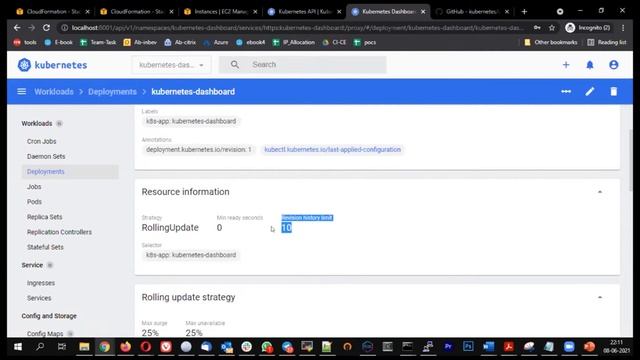Click the browser back arrow
Screen dimensions: 640x360
pos(17,28)
